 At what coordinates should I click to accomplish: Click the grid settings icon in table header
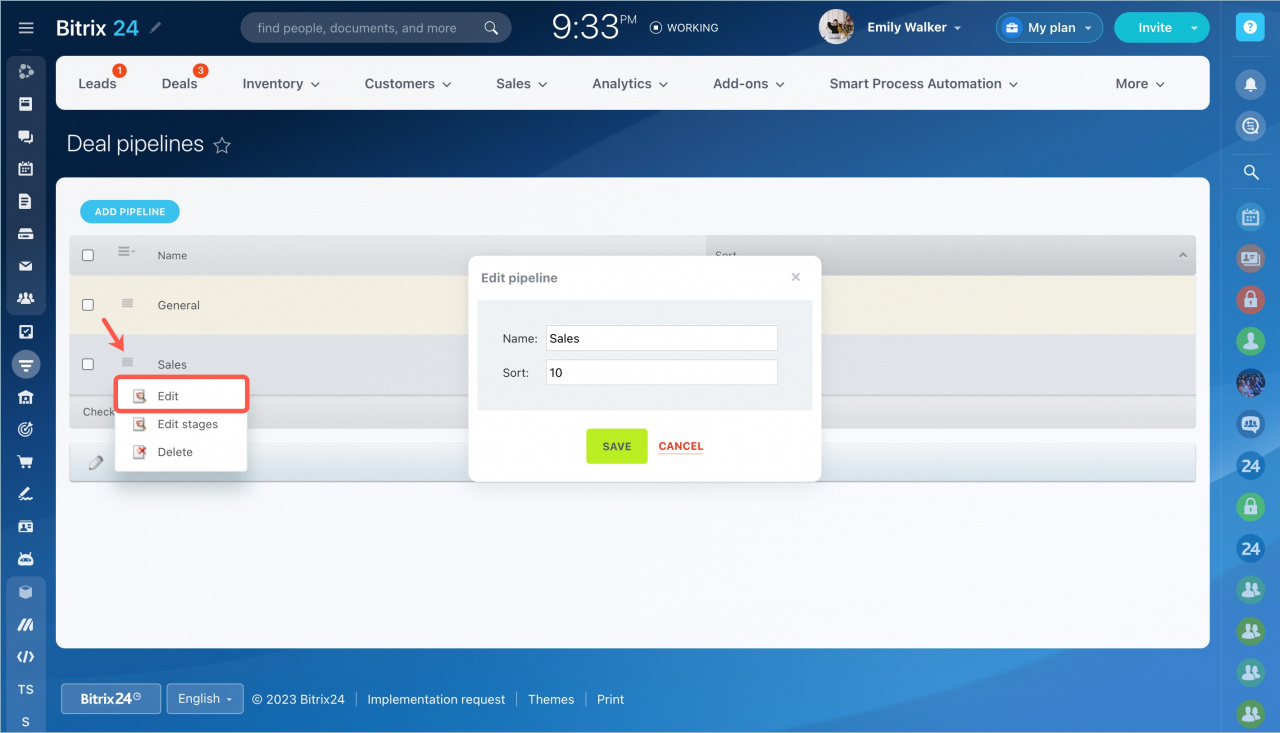pyautogui.click(x=126, y=252)
